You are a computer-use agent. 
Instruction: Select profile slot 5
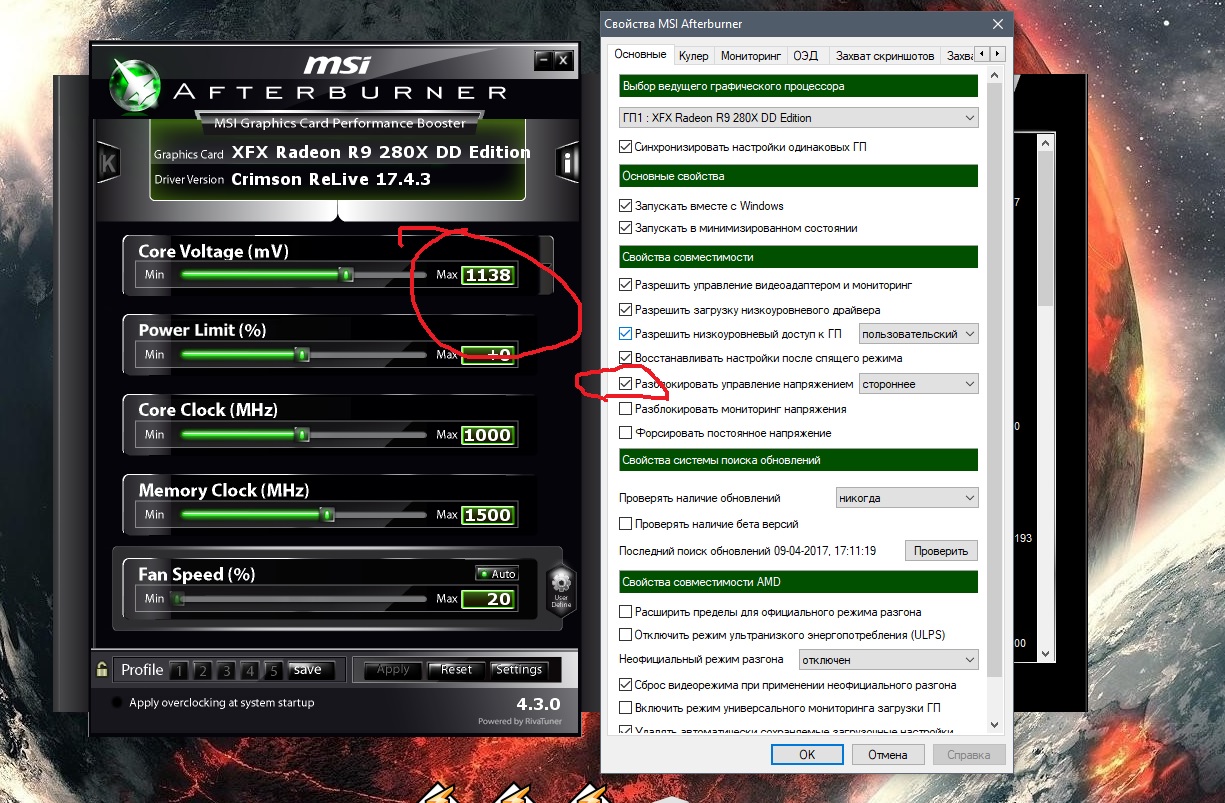point(274,670)
